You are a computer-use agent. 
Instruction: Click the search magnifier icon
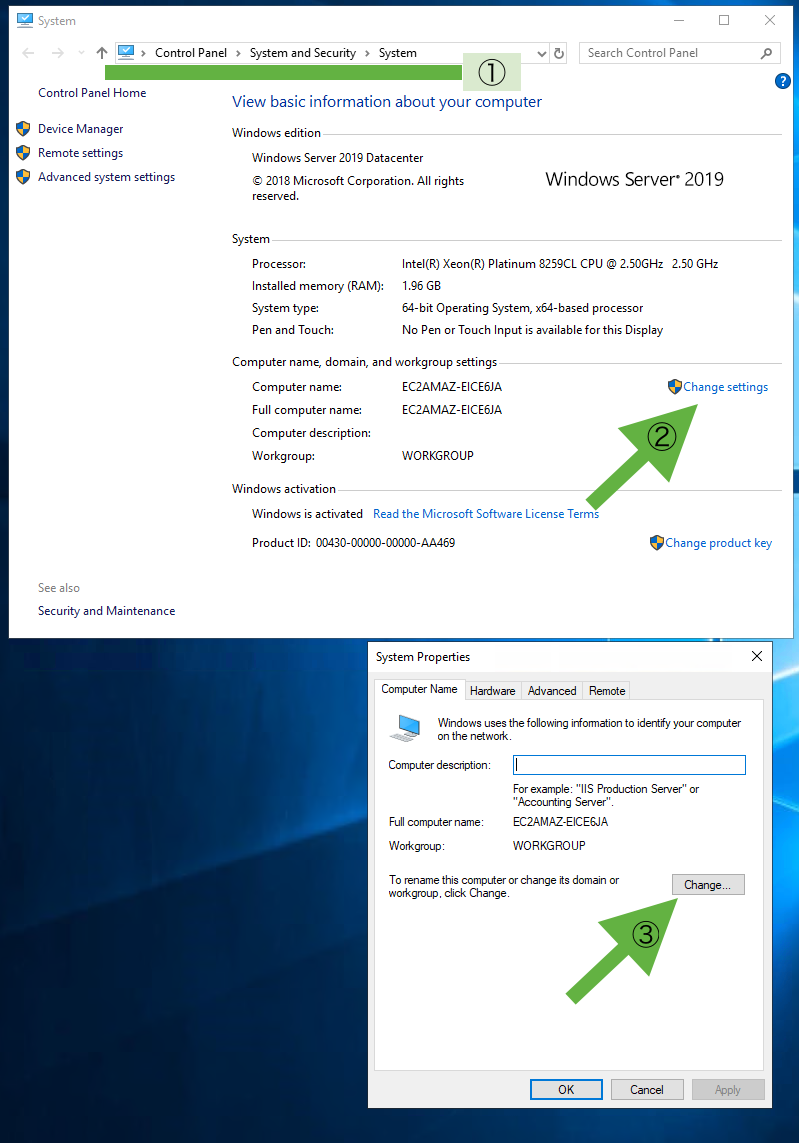[767, 53]
